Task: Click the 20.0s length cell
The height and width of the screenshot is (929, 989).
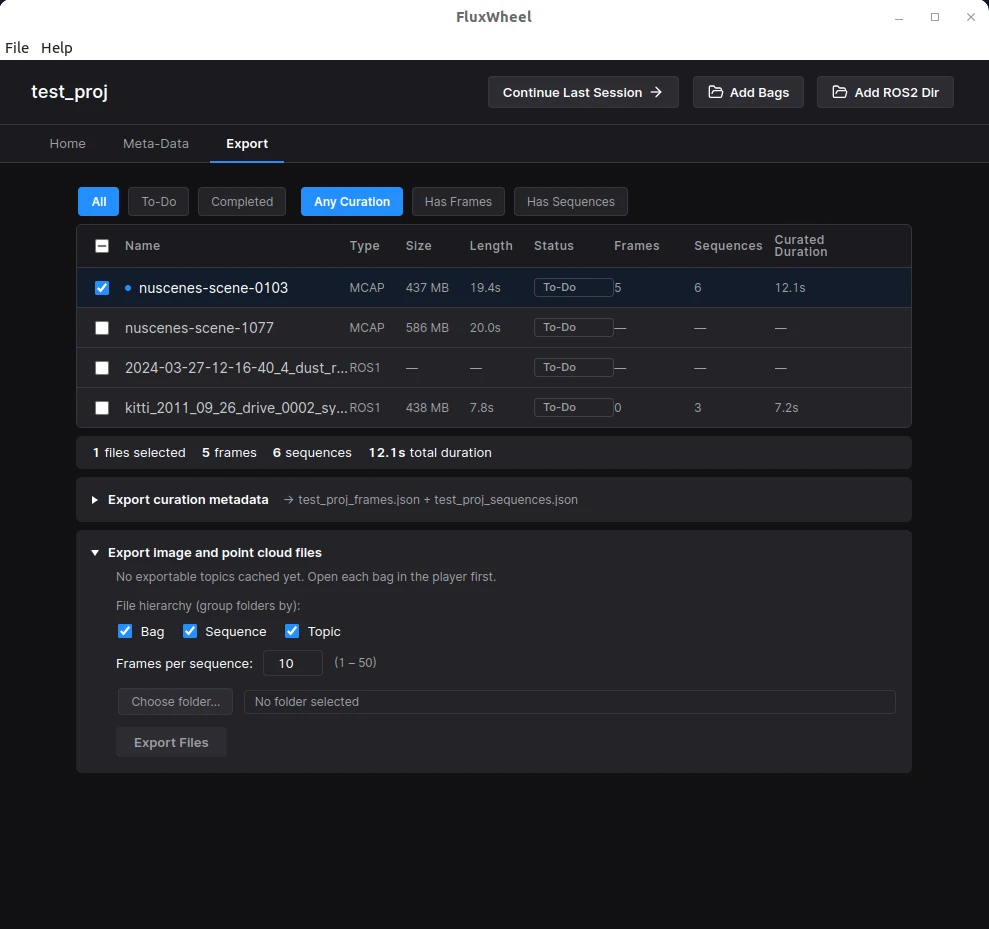Action: (x=485, y=328)
